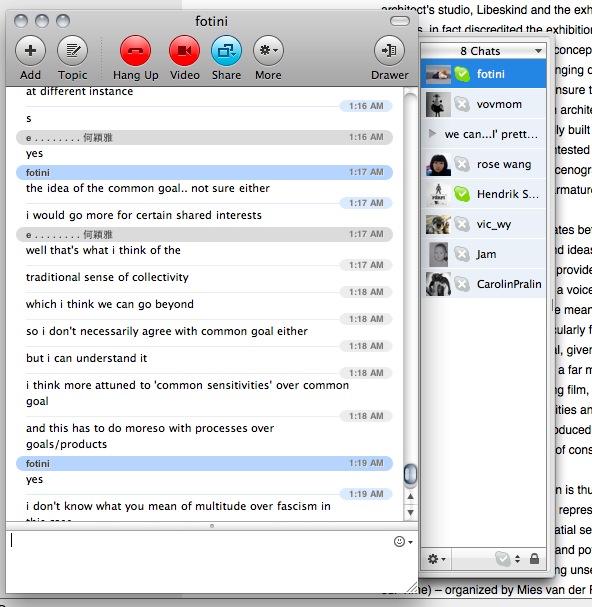
Task: Start video with the Video button
Action: pyautogui.click(x=185, y=51)
